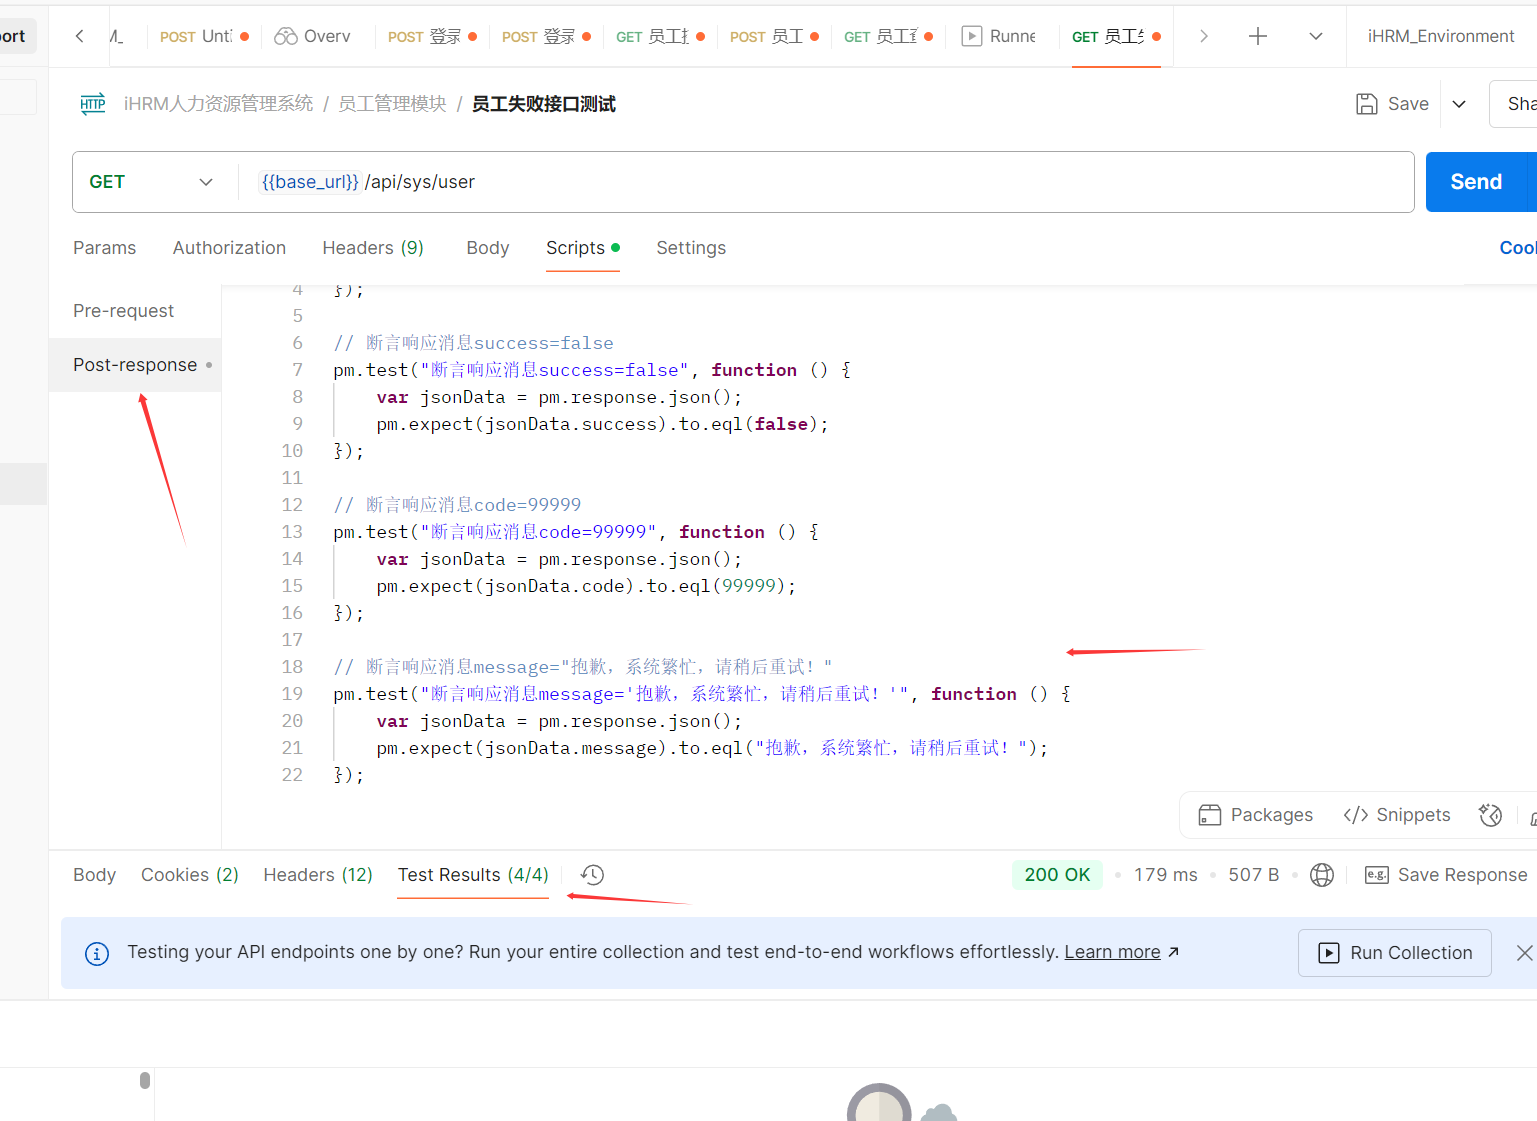Select the Post-response script section

[x=135, y=365]
